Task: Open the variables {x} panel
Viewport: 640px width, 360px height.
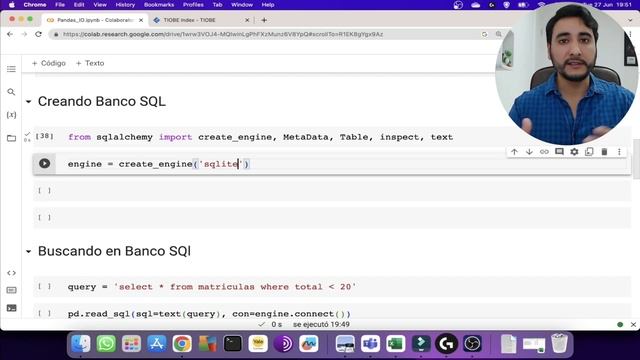Action: click(x=11, y=115)
